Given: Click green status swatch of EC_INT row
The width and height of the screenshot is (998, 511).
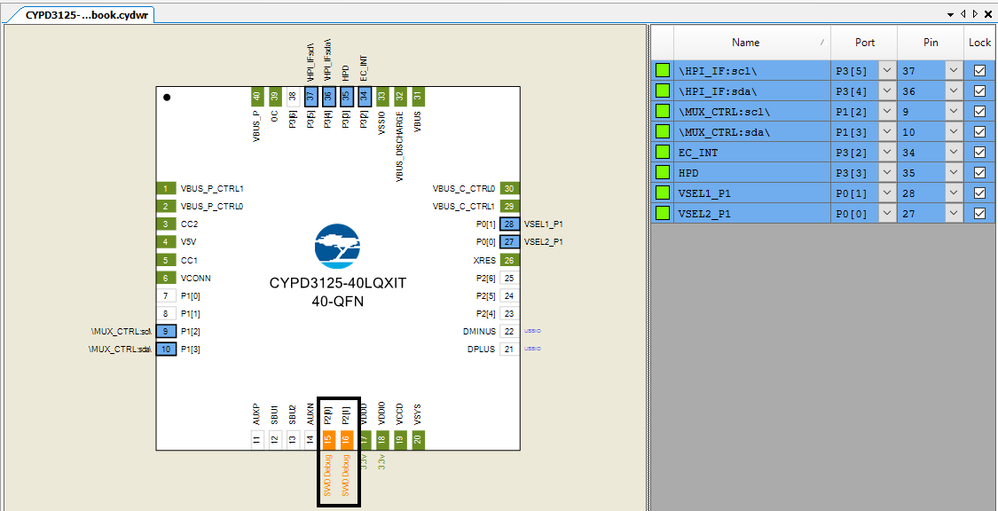Looking at the screenshot, I should pos(663,153).
